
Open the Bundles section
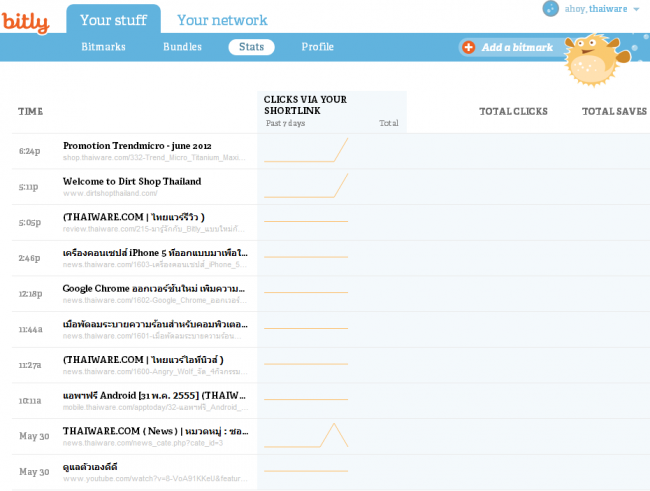(182, 47)
